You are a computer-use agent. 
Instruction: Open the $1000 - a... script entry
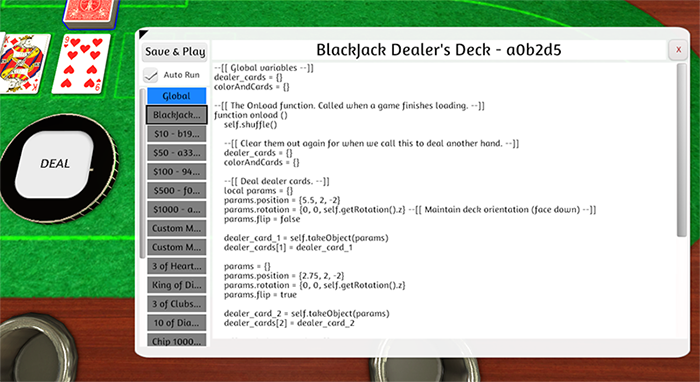click(177, 209)
